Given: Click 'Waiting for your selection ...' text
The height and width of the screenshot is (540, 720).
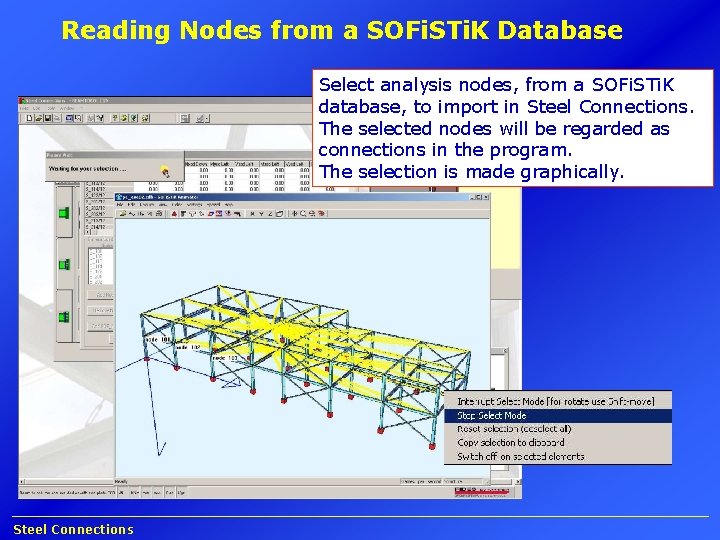Looking at the screenshot, I should point(87,169).
